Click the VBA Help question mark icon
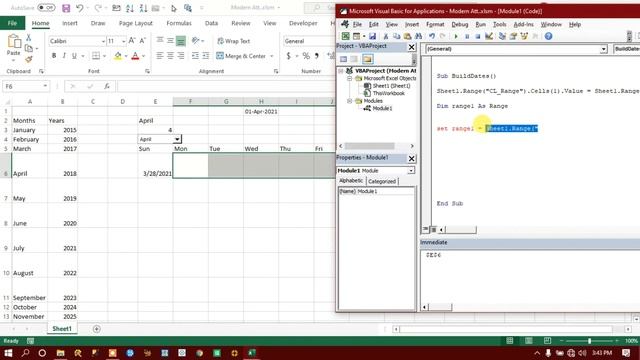640x360 pixels. [x=548, y=36]
